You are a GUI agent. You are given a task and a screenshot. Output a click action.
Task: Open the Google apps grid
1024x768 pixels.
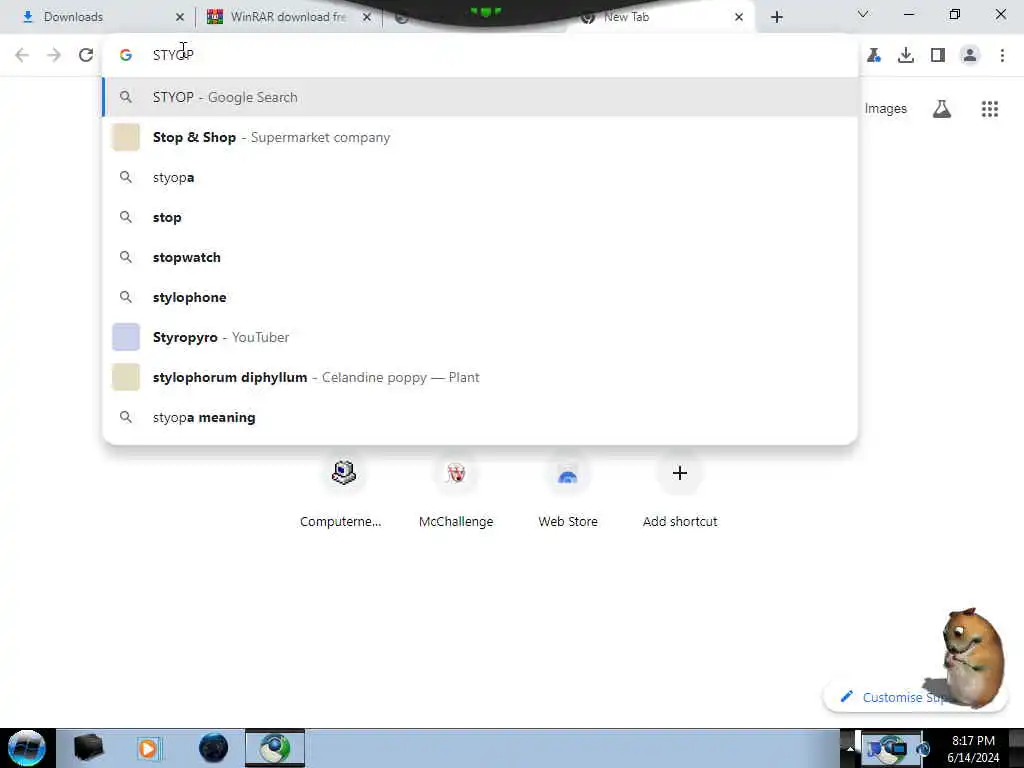[989, 109]
